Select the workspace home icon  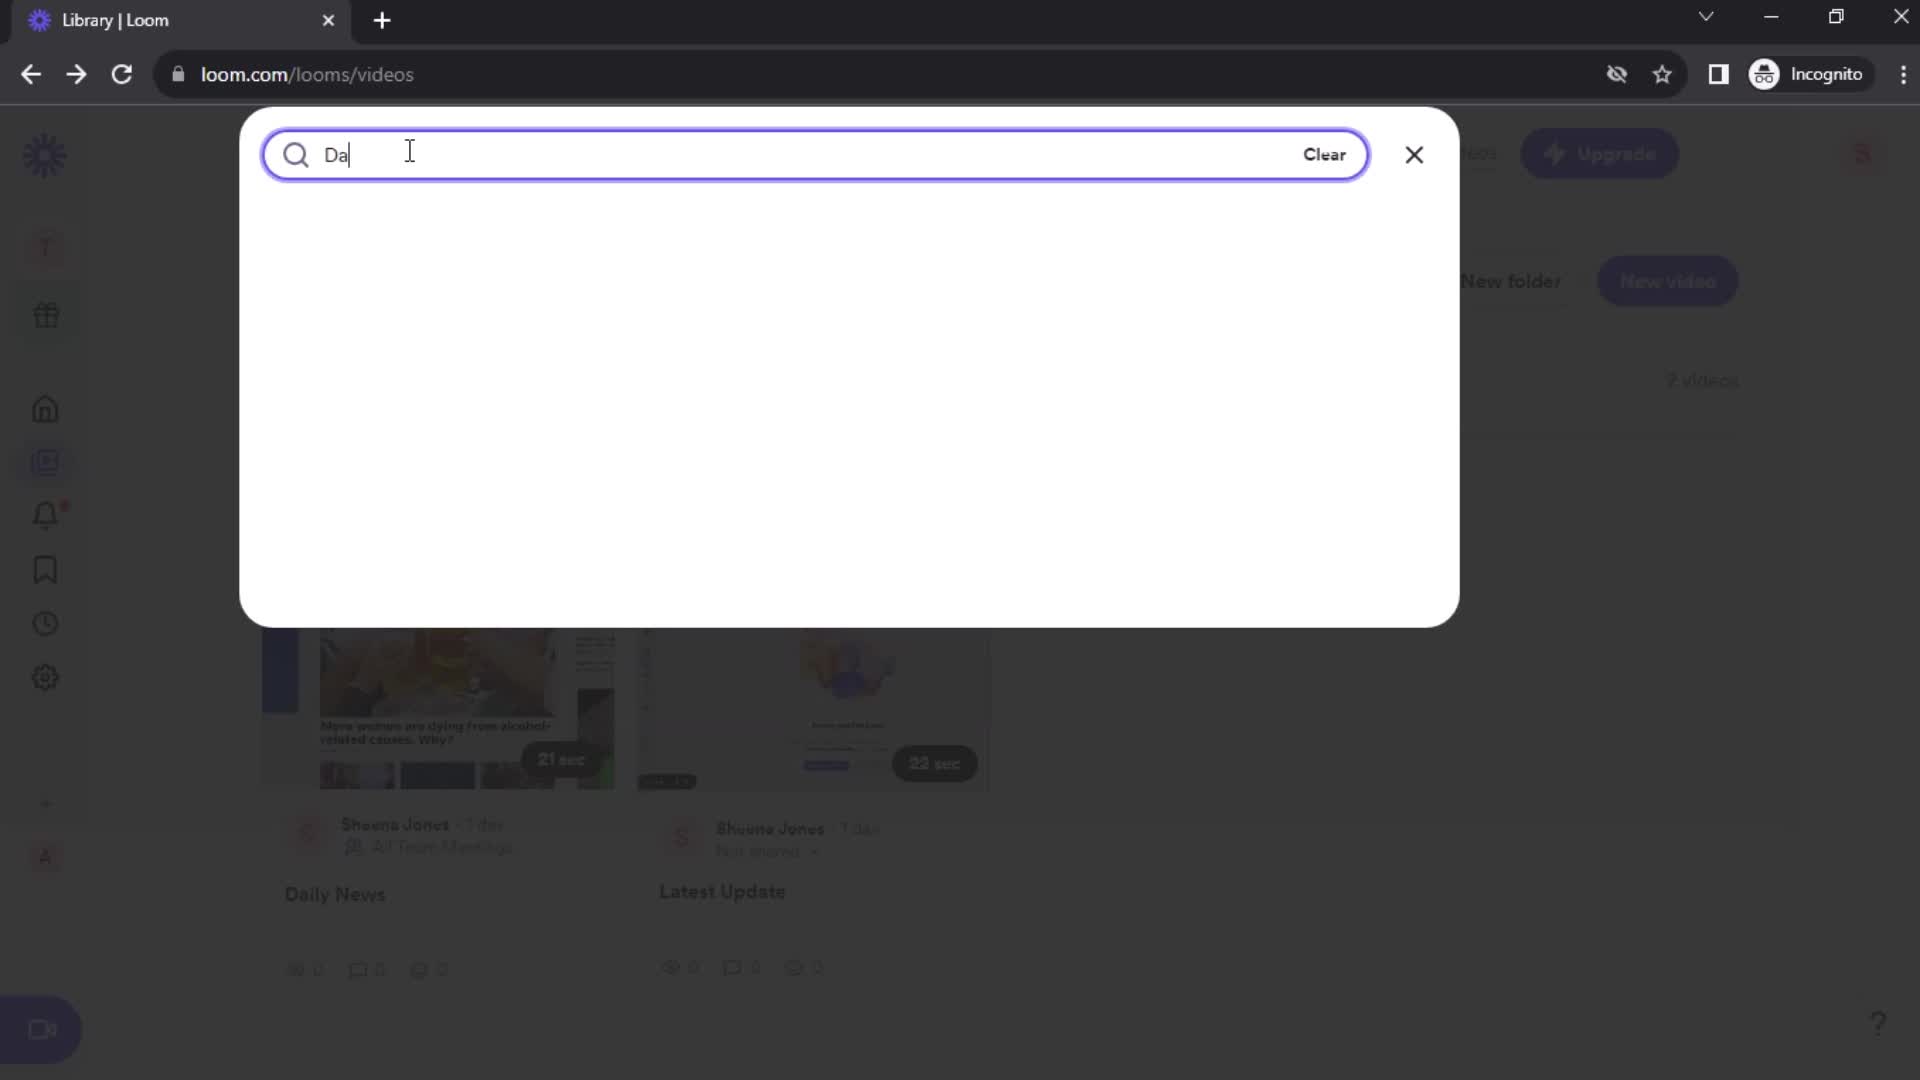(x=45, y=410)
